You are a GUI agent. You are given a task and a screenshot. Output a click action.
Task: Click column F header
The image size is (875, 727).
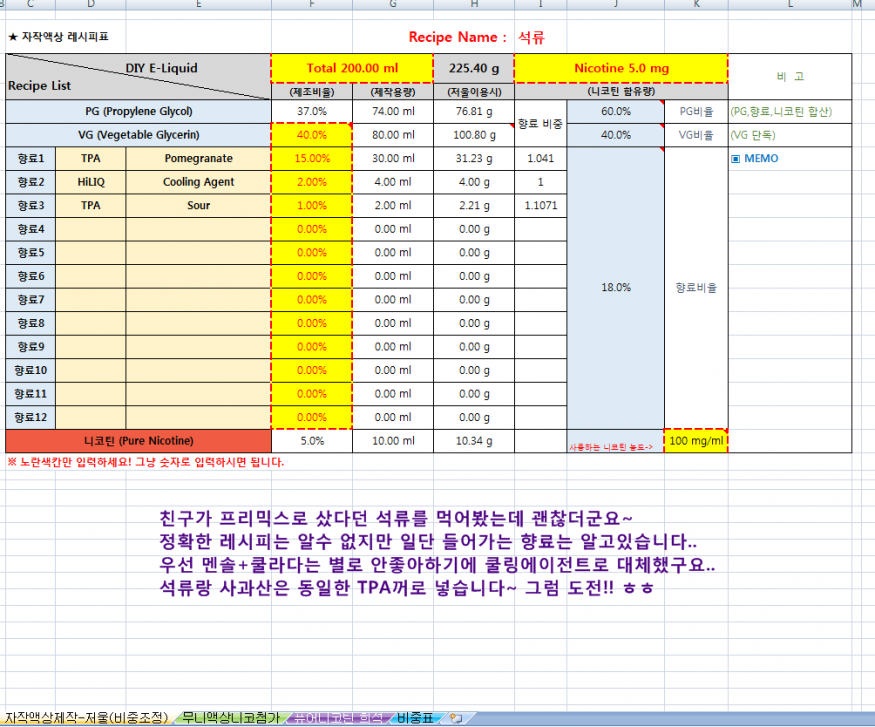(x=312, y=5)
